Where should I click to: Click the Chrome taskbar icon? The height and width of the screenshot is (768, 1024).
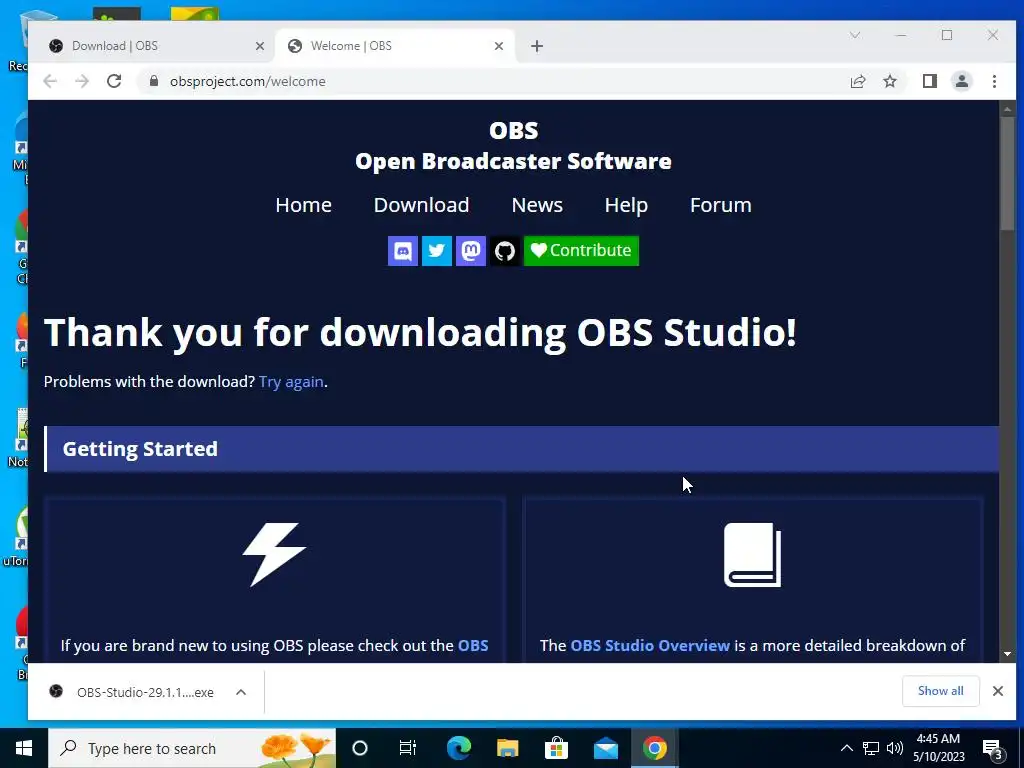click(654, 748)
